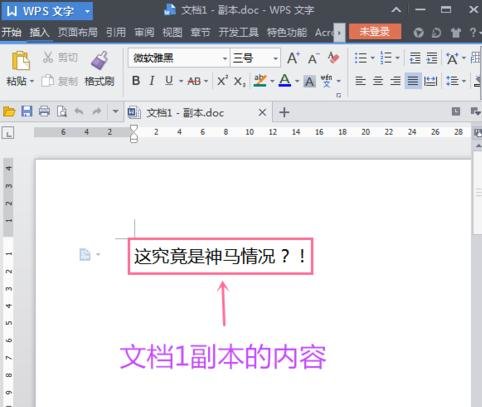Open the font name dropdown
The image size is (482, 407).
[x=225, y=59]
